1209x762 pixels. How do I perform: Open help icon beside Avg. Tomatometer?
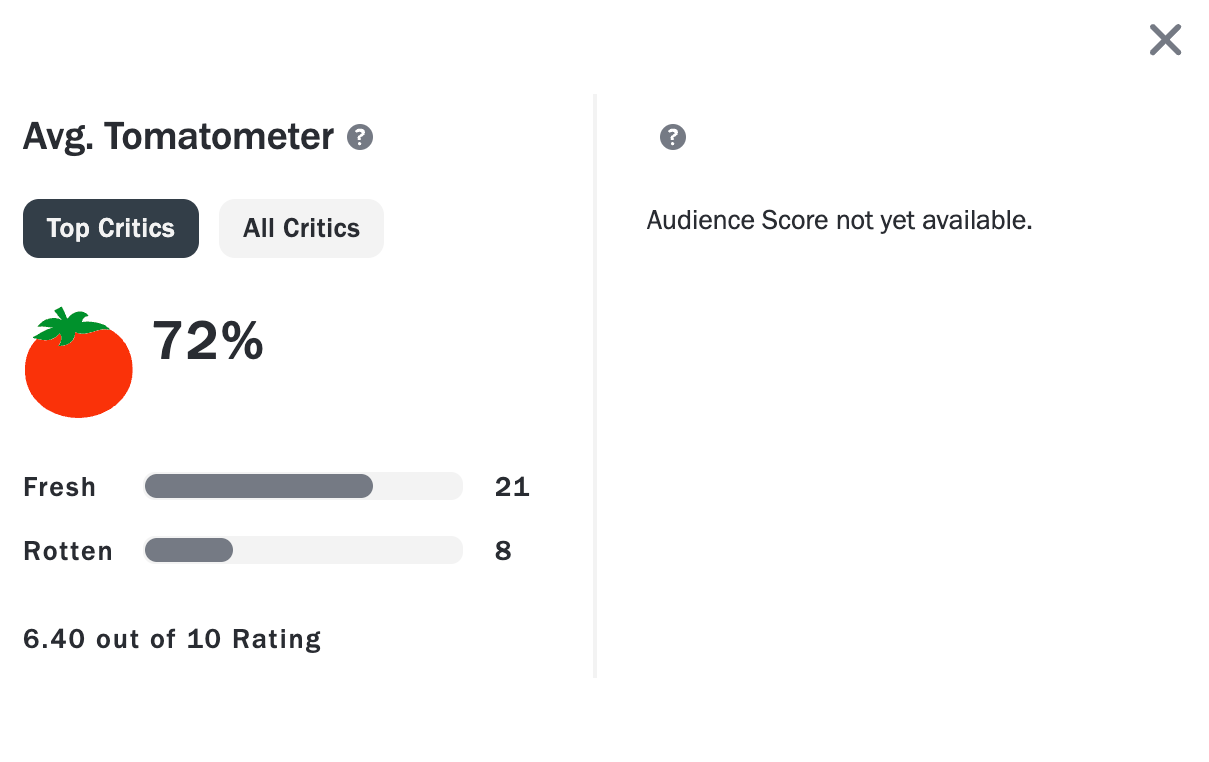click(360, 137)
